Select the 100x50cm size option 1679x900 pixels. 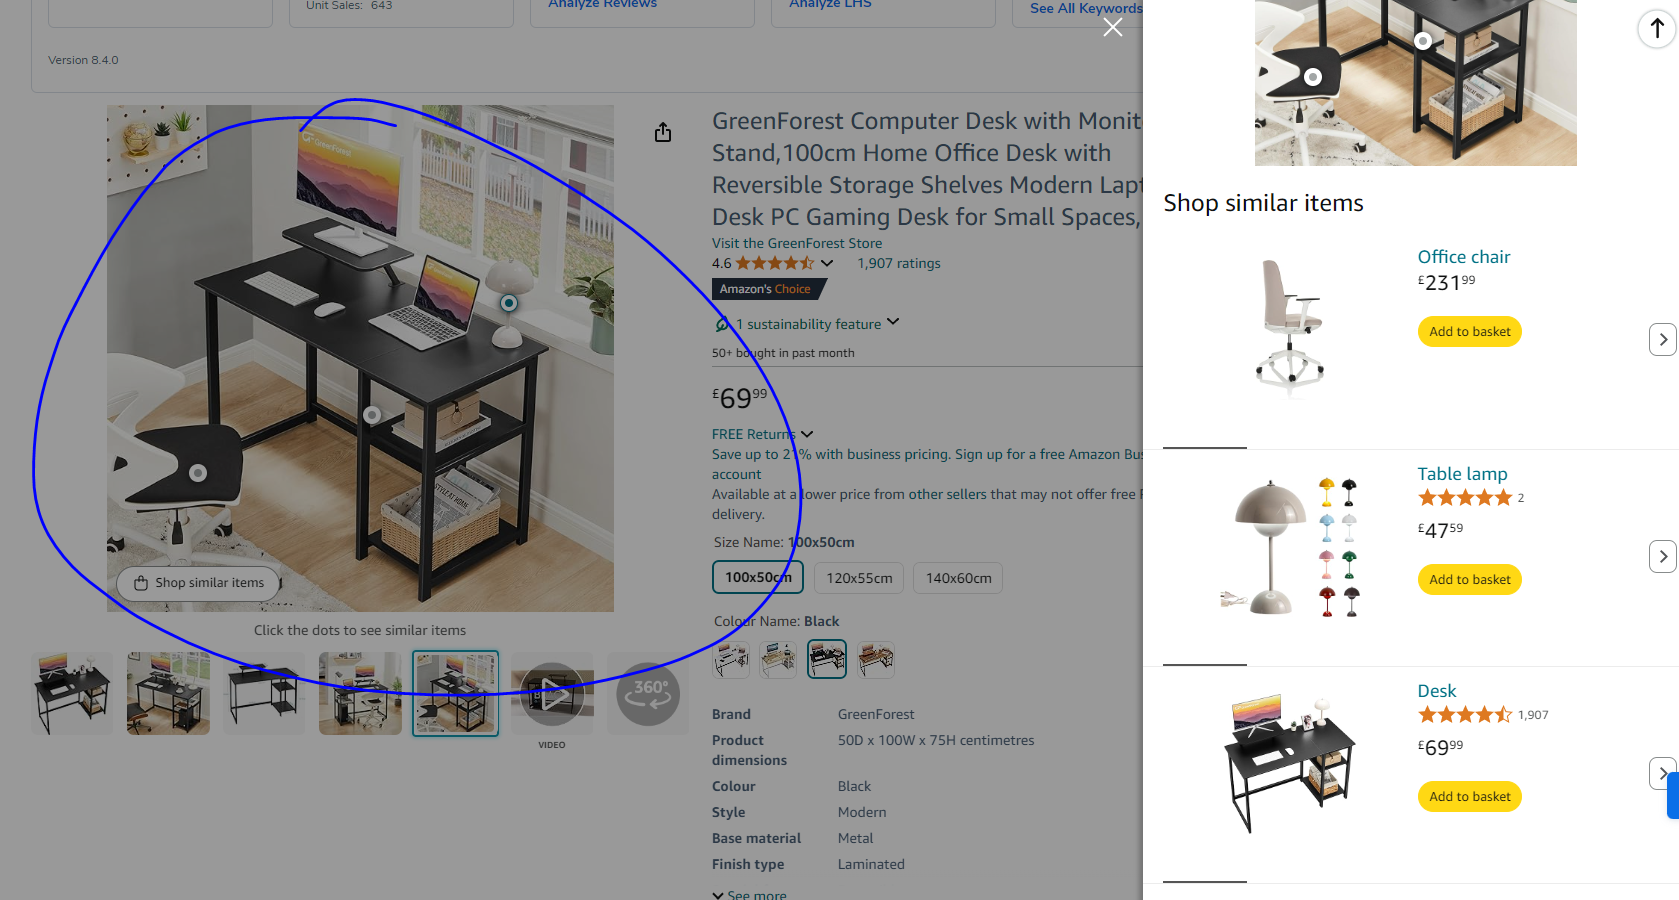point(758,577)
